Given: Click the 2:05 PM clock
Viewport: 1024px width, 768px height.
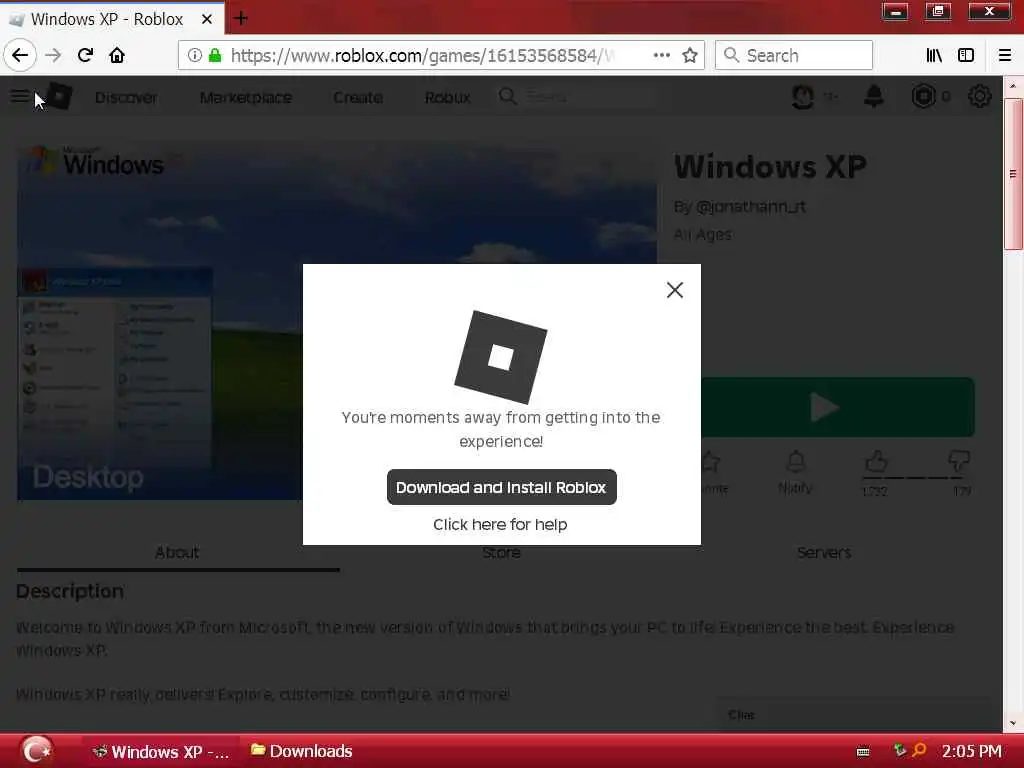Looking at the screenshot, I should tap(971, 752).
